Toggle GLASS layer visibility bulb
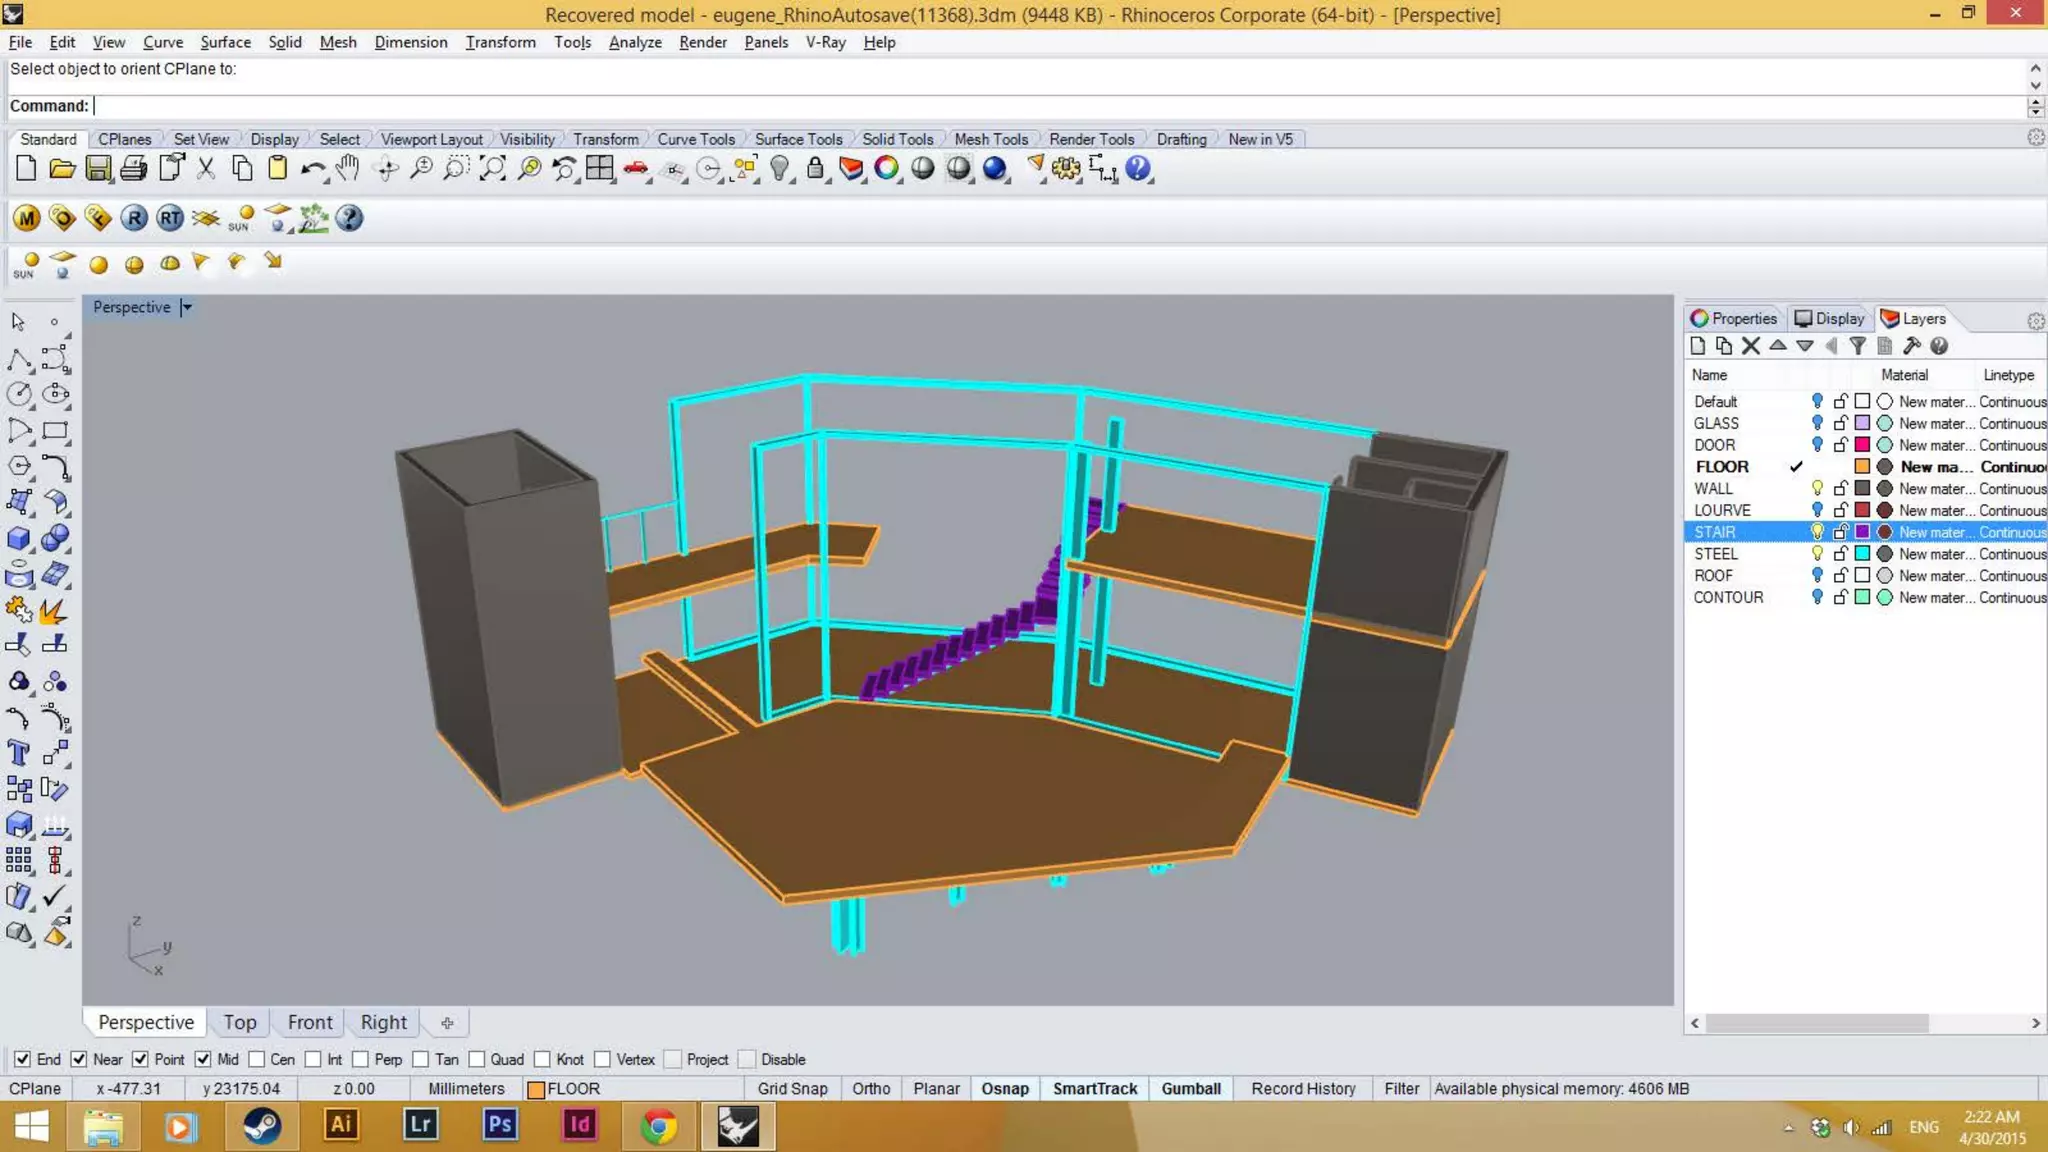The width and height of the screenshot is (2048, 1152). pyautogui.click(x=1817, y=423)
